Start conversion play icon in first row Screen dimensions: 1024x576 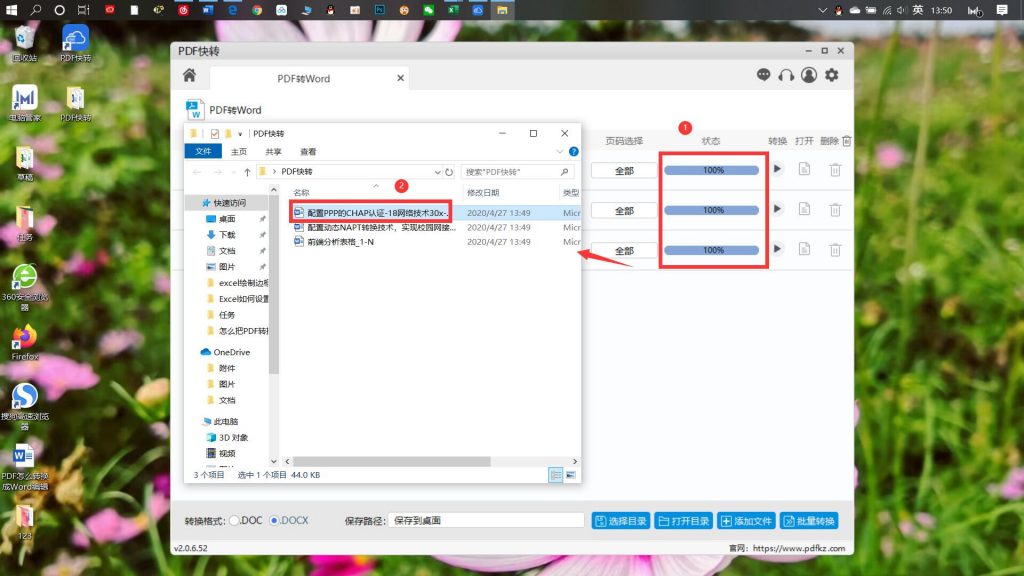[x=777, y=169]
